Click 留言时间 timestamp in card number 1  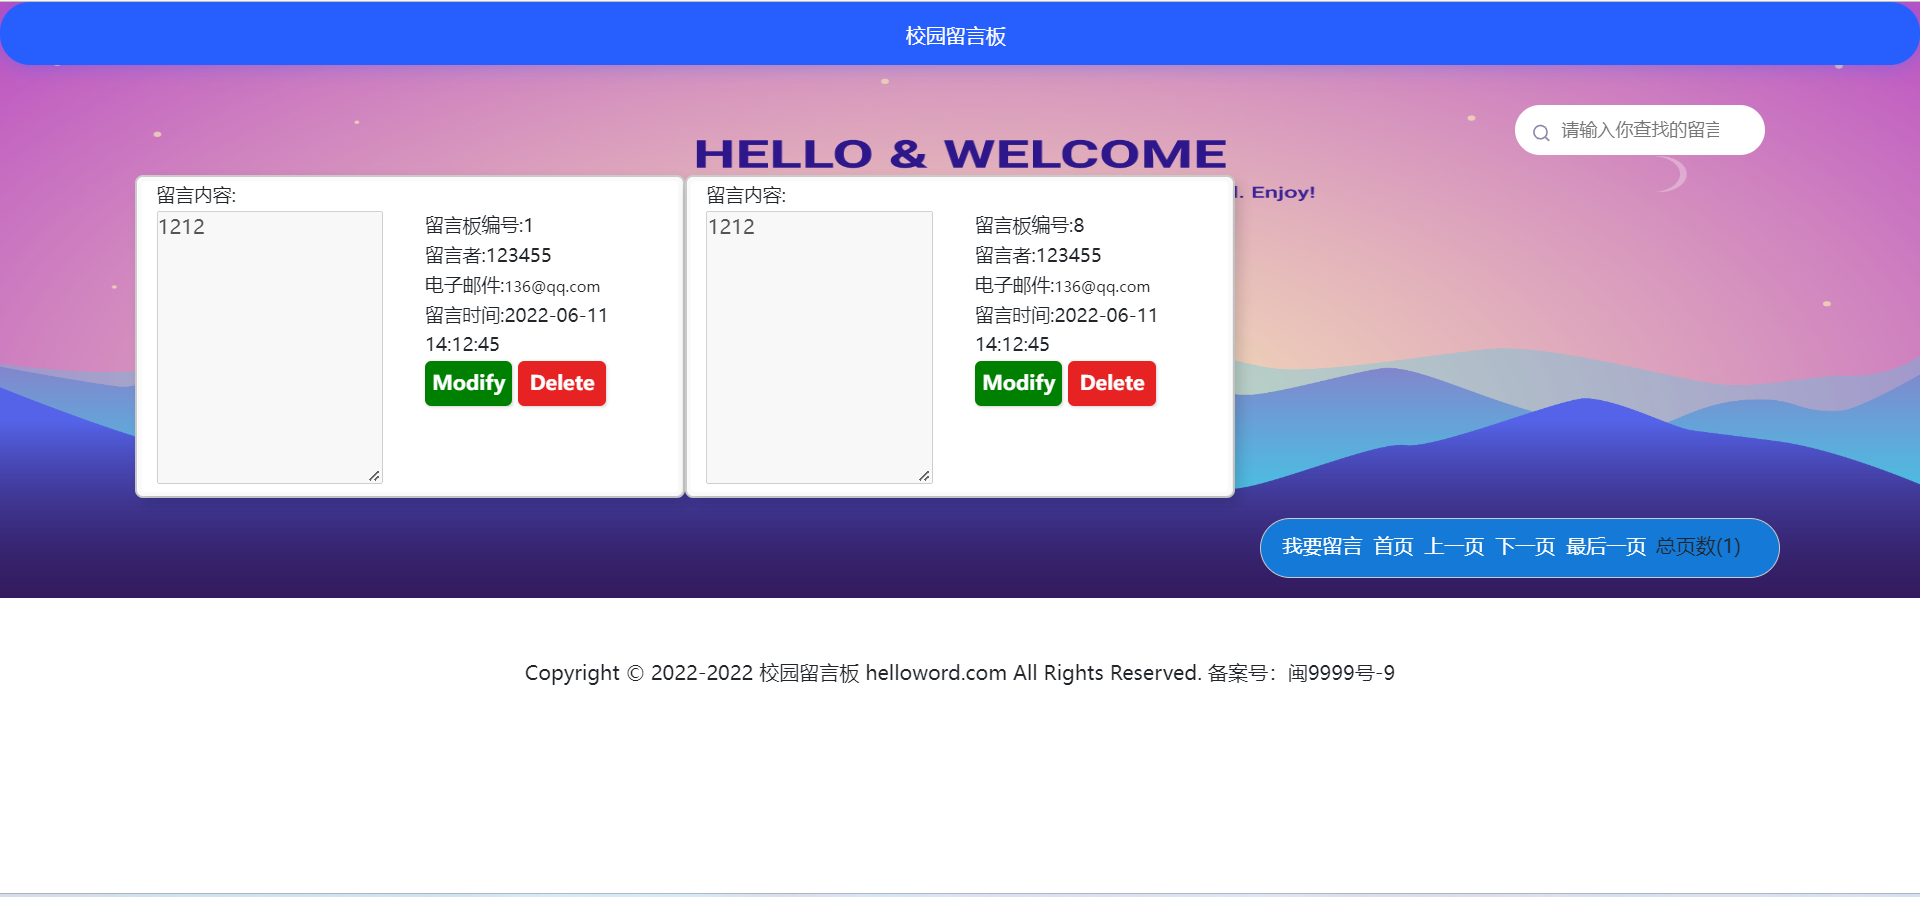516,329
